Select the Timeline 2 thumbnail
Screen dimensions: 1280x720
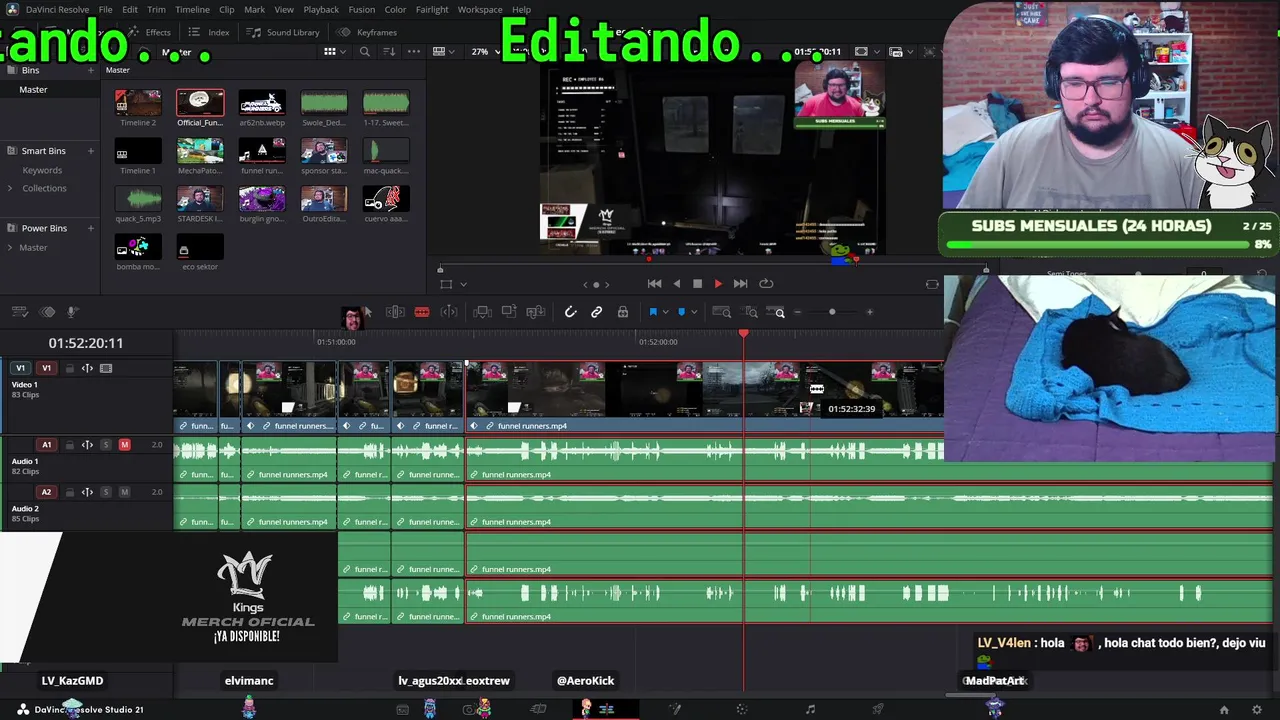[x=138, y=102]
